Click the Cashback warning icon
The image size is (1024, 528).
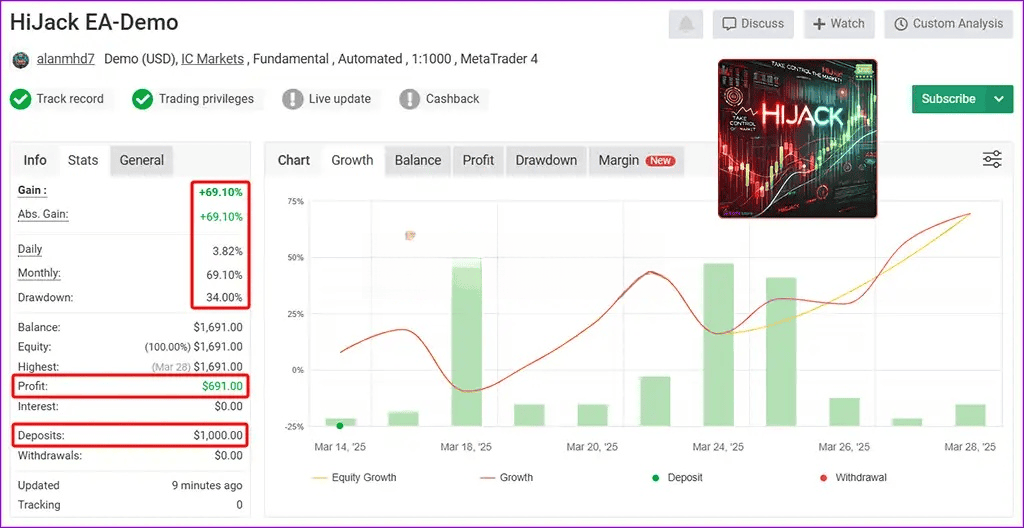click(x=409, y=99)
